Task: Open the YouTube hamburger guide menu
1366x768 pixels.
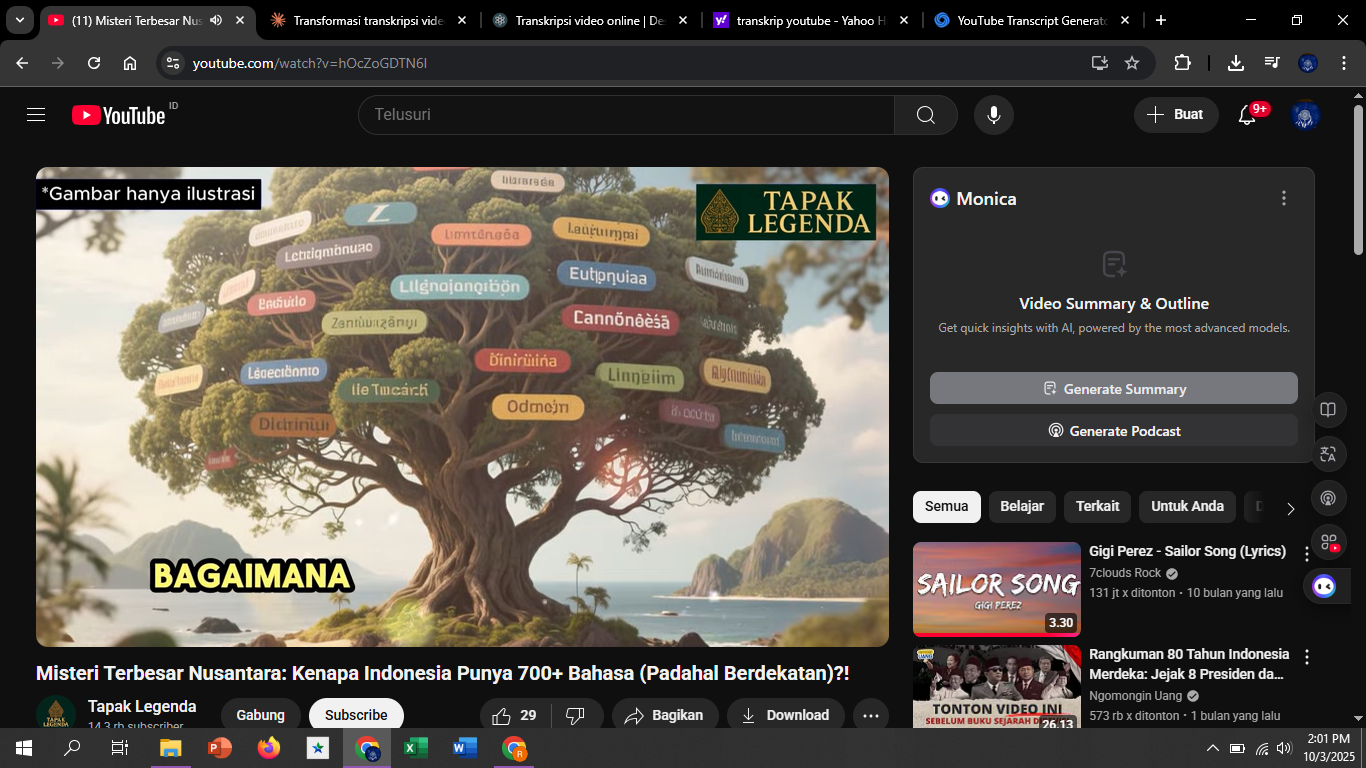Action: (x=36, y=115)
